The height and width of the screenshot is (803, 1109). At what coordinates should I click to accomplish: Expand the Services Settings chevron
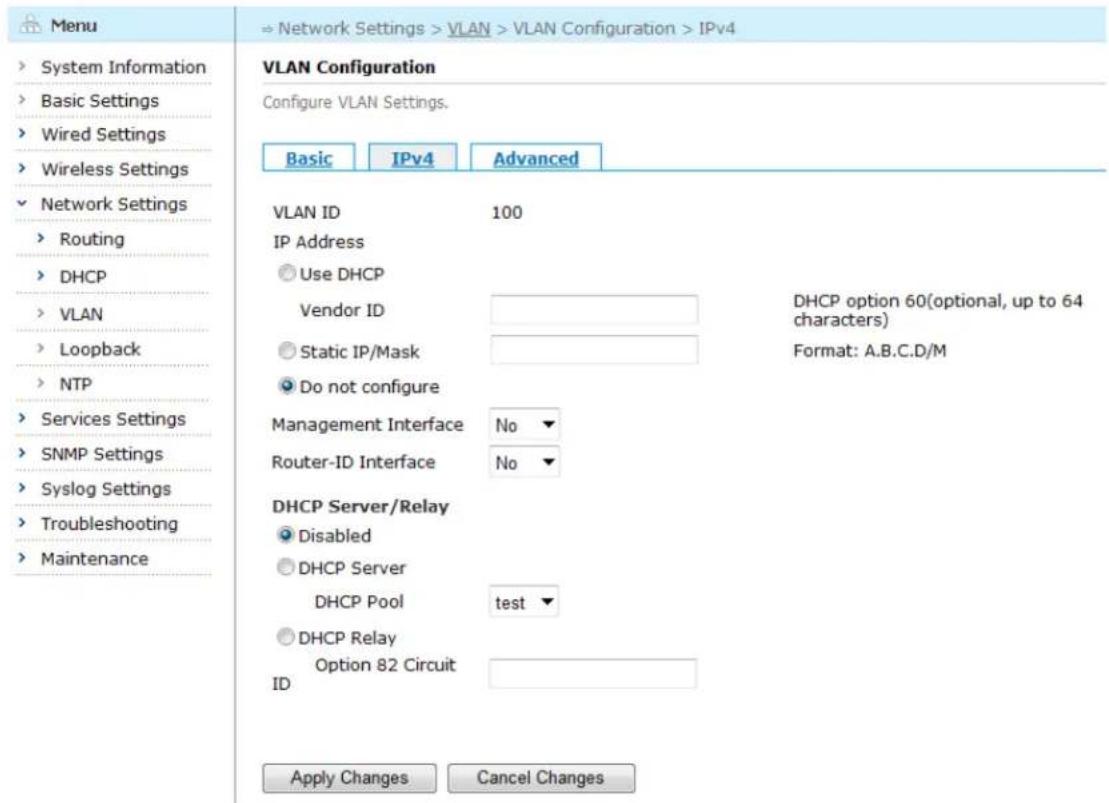coord(22,418)
